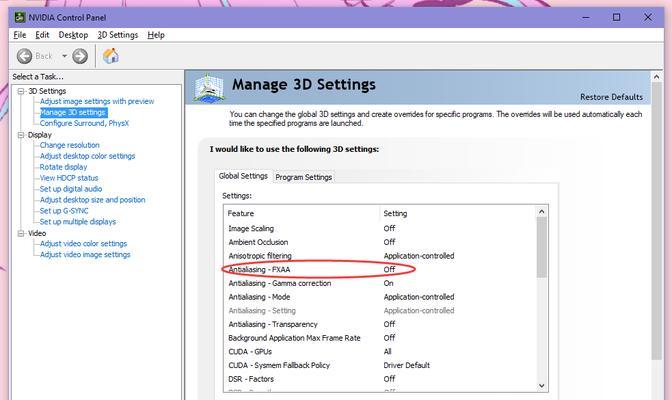Select Antialiasing - Transparency row
This screenshot has width=672, height=400.
pyautogui.click(x=380, y=325)
